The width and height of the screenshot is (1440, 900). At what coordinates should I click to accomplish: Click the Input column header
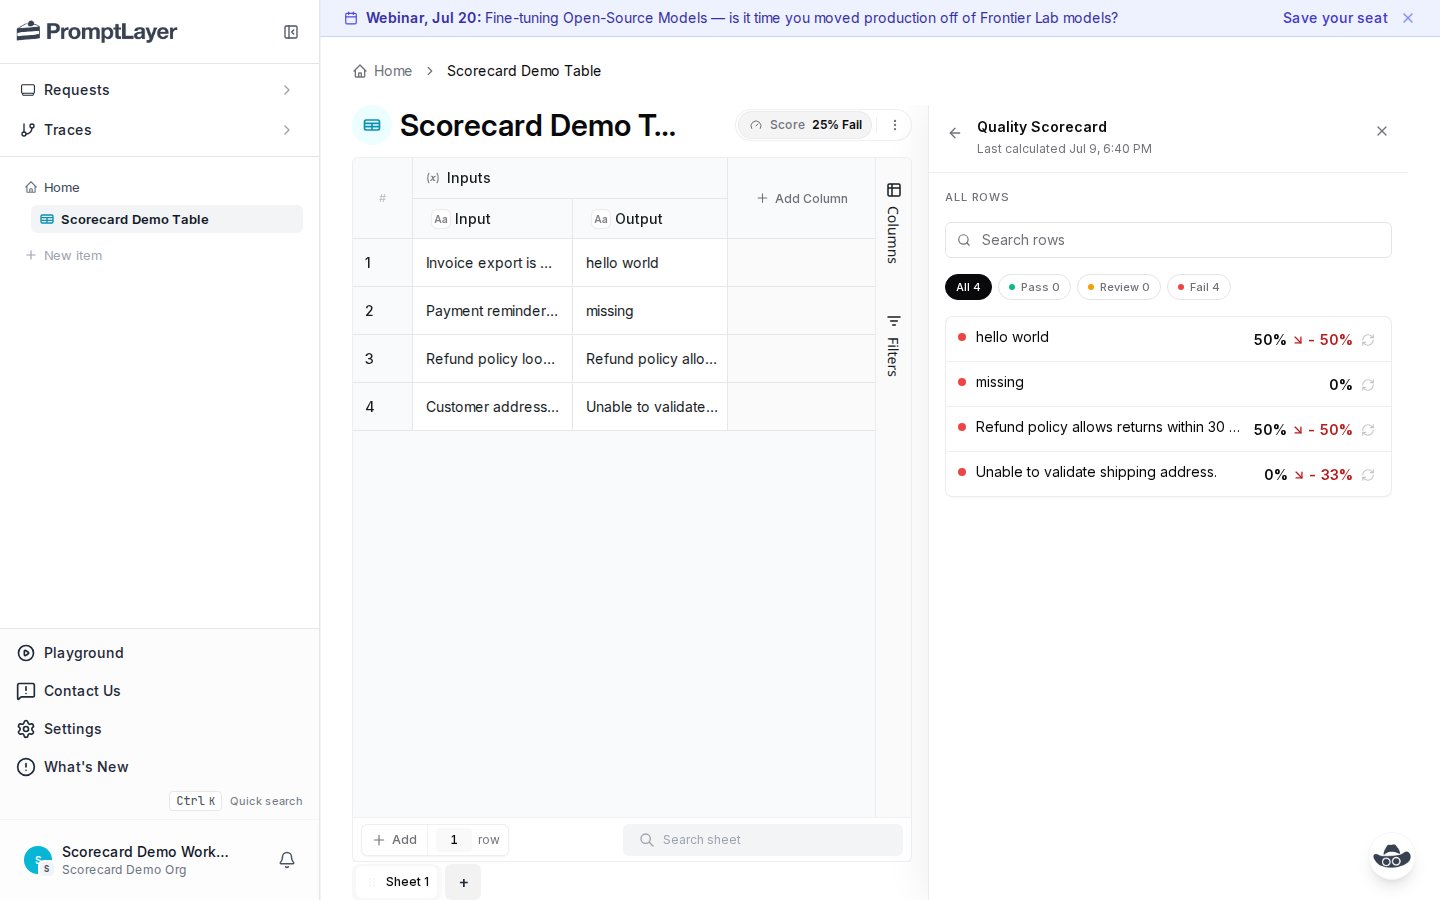pyautogui.click(x=492, y=219)
